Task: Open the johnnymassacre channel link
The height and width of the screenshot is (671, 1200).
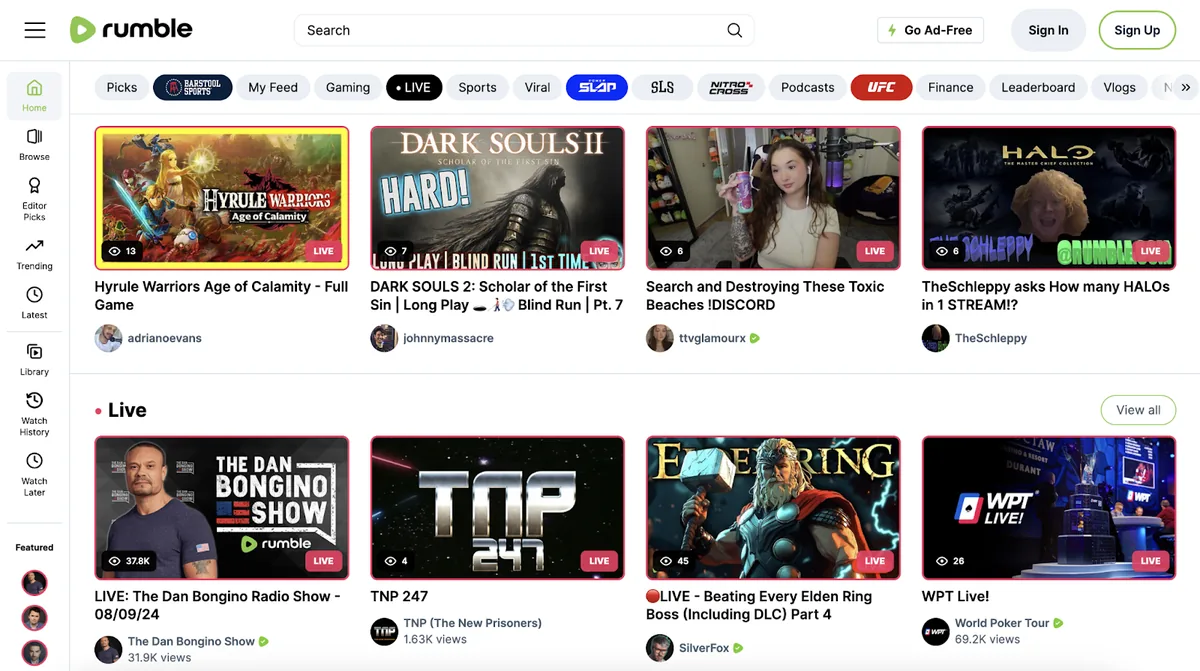Action: [x=448, y=338]
